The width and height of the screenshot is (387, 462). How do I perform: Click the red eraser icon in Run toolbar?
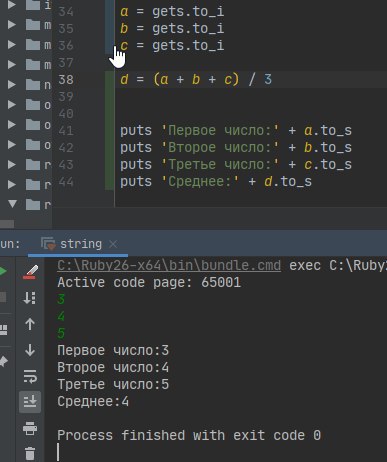30,272
